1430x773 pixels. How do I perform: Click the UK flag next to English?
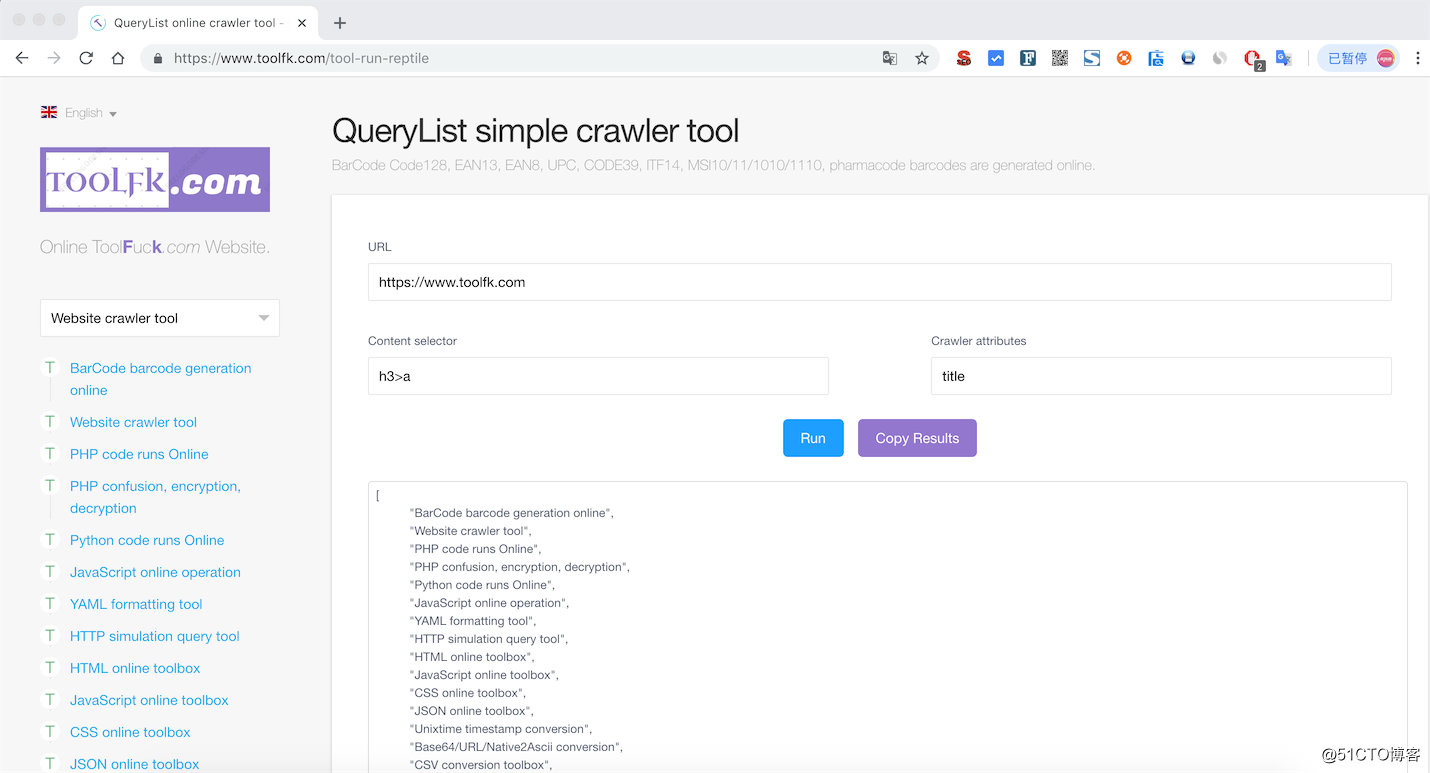(x=49, y=112)
